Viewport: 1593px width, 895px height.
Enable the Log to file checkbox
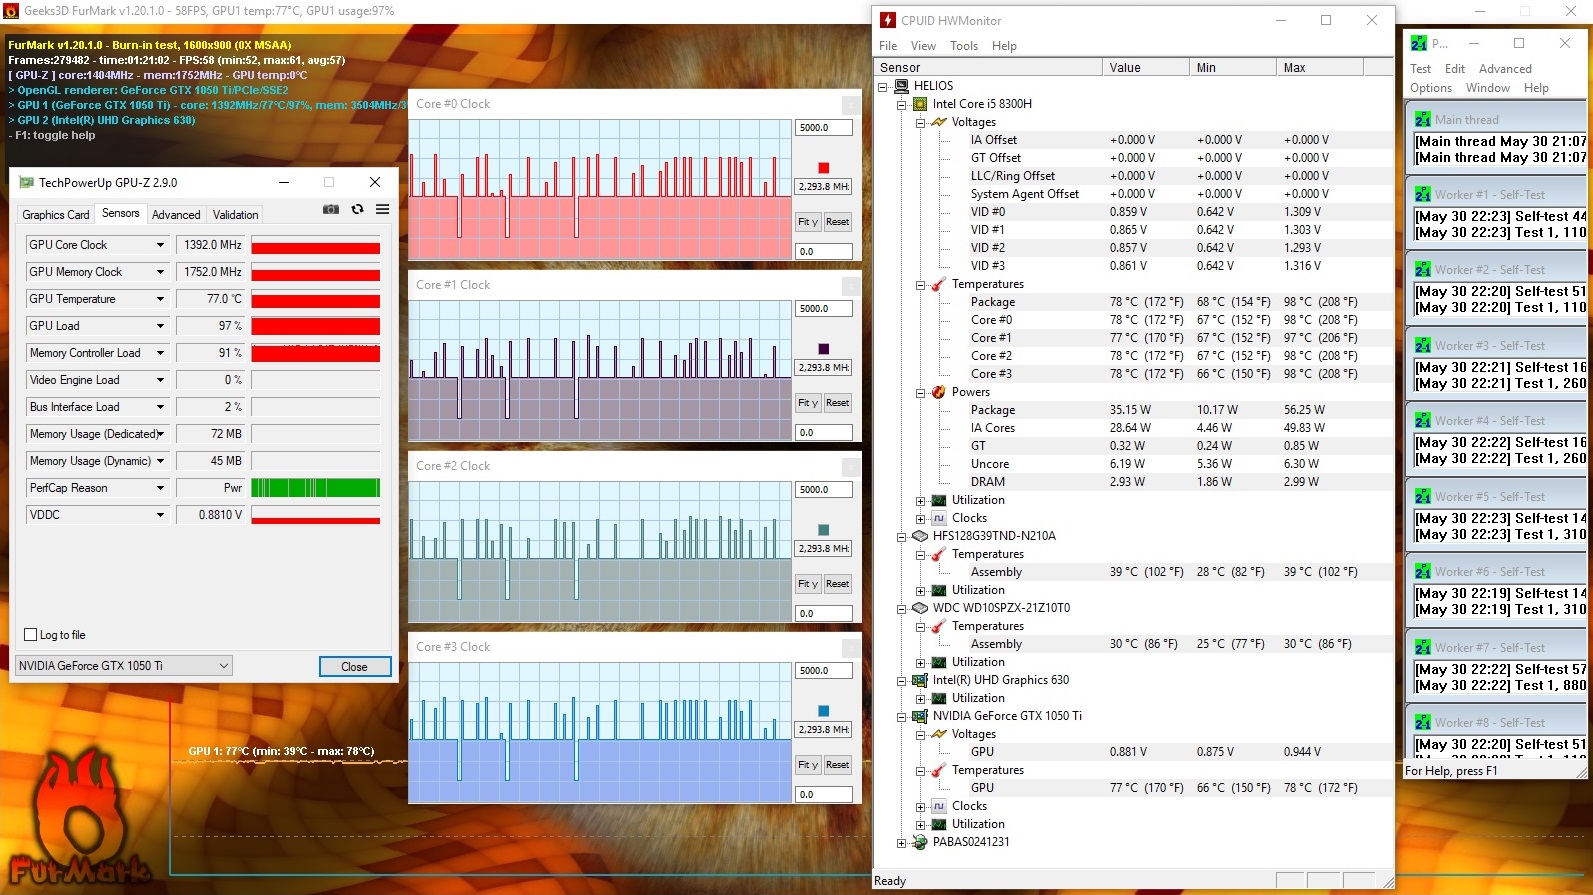pos(31,635)
